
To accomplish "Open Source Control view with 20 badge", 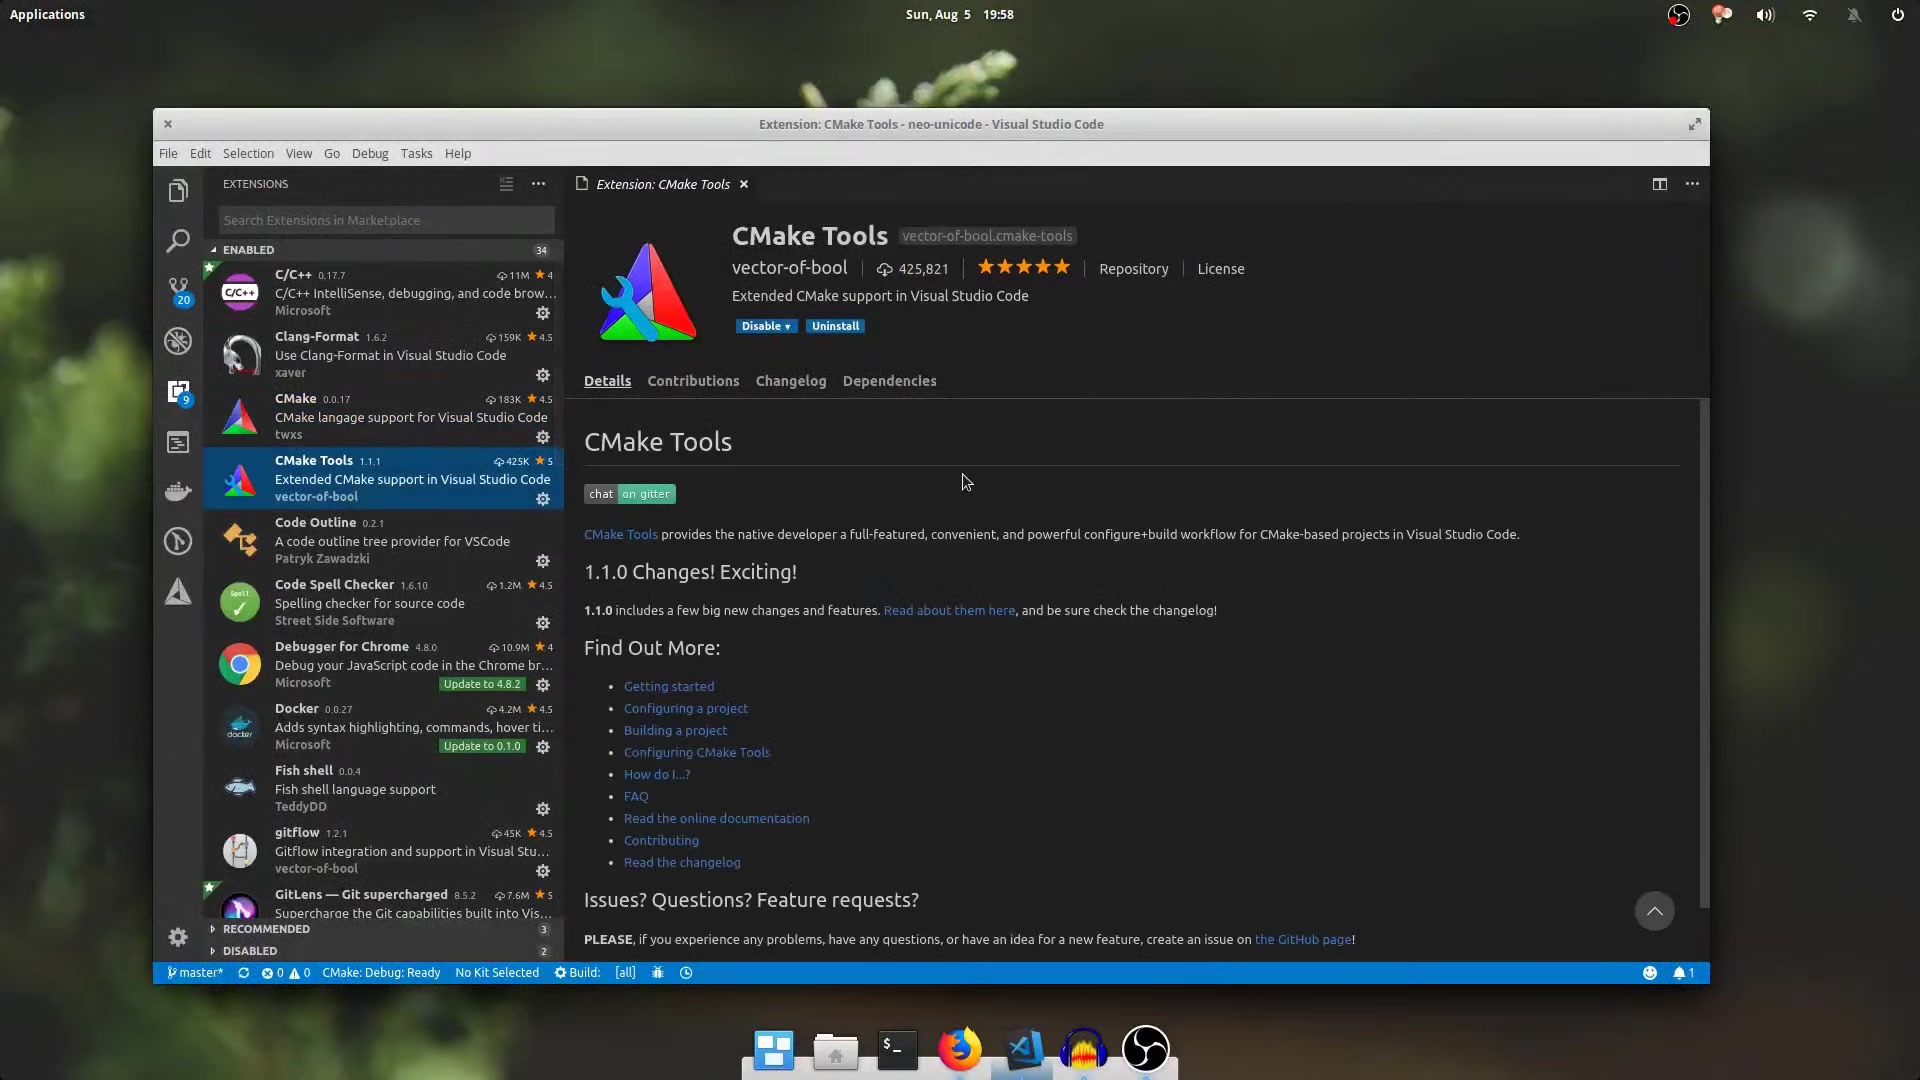I will [x=178, y=291].
